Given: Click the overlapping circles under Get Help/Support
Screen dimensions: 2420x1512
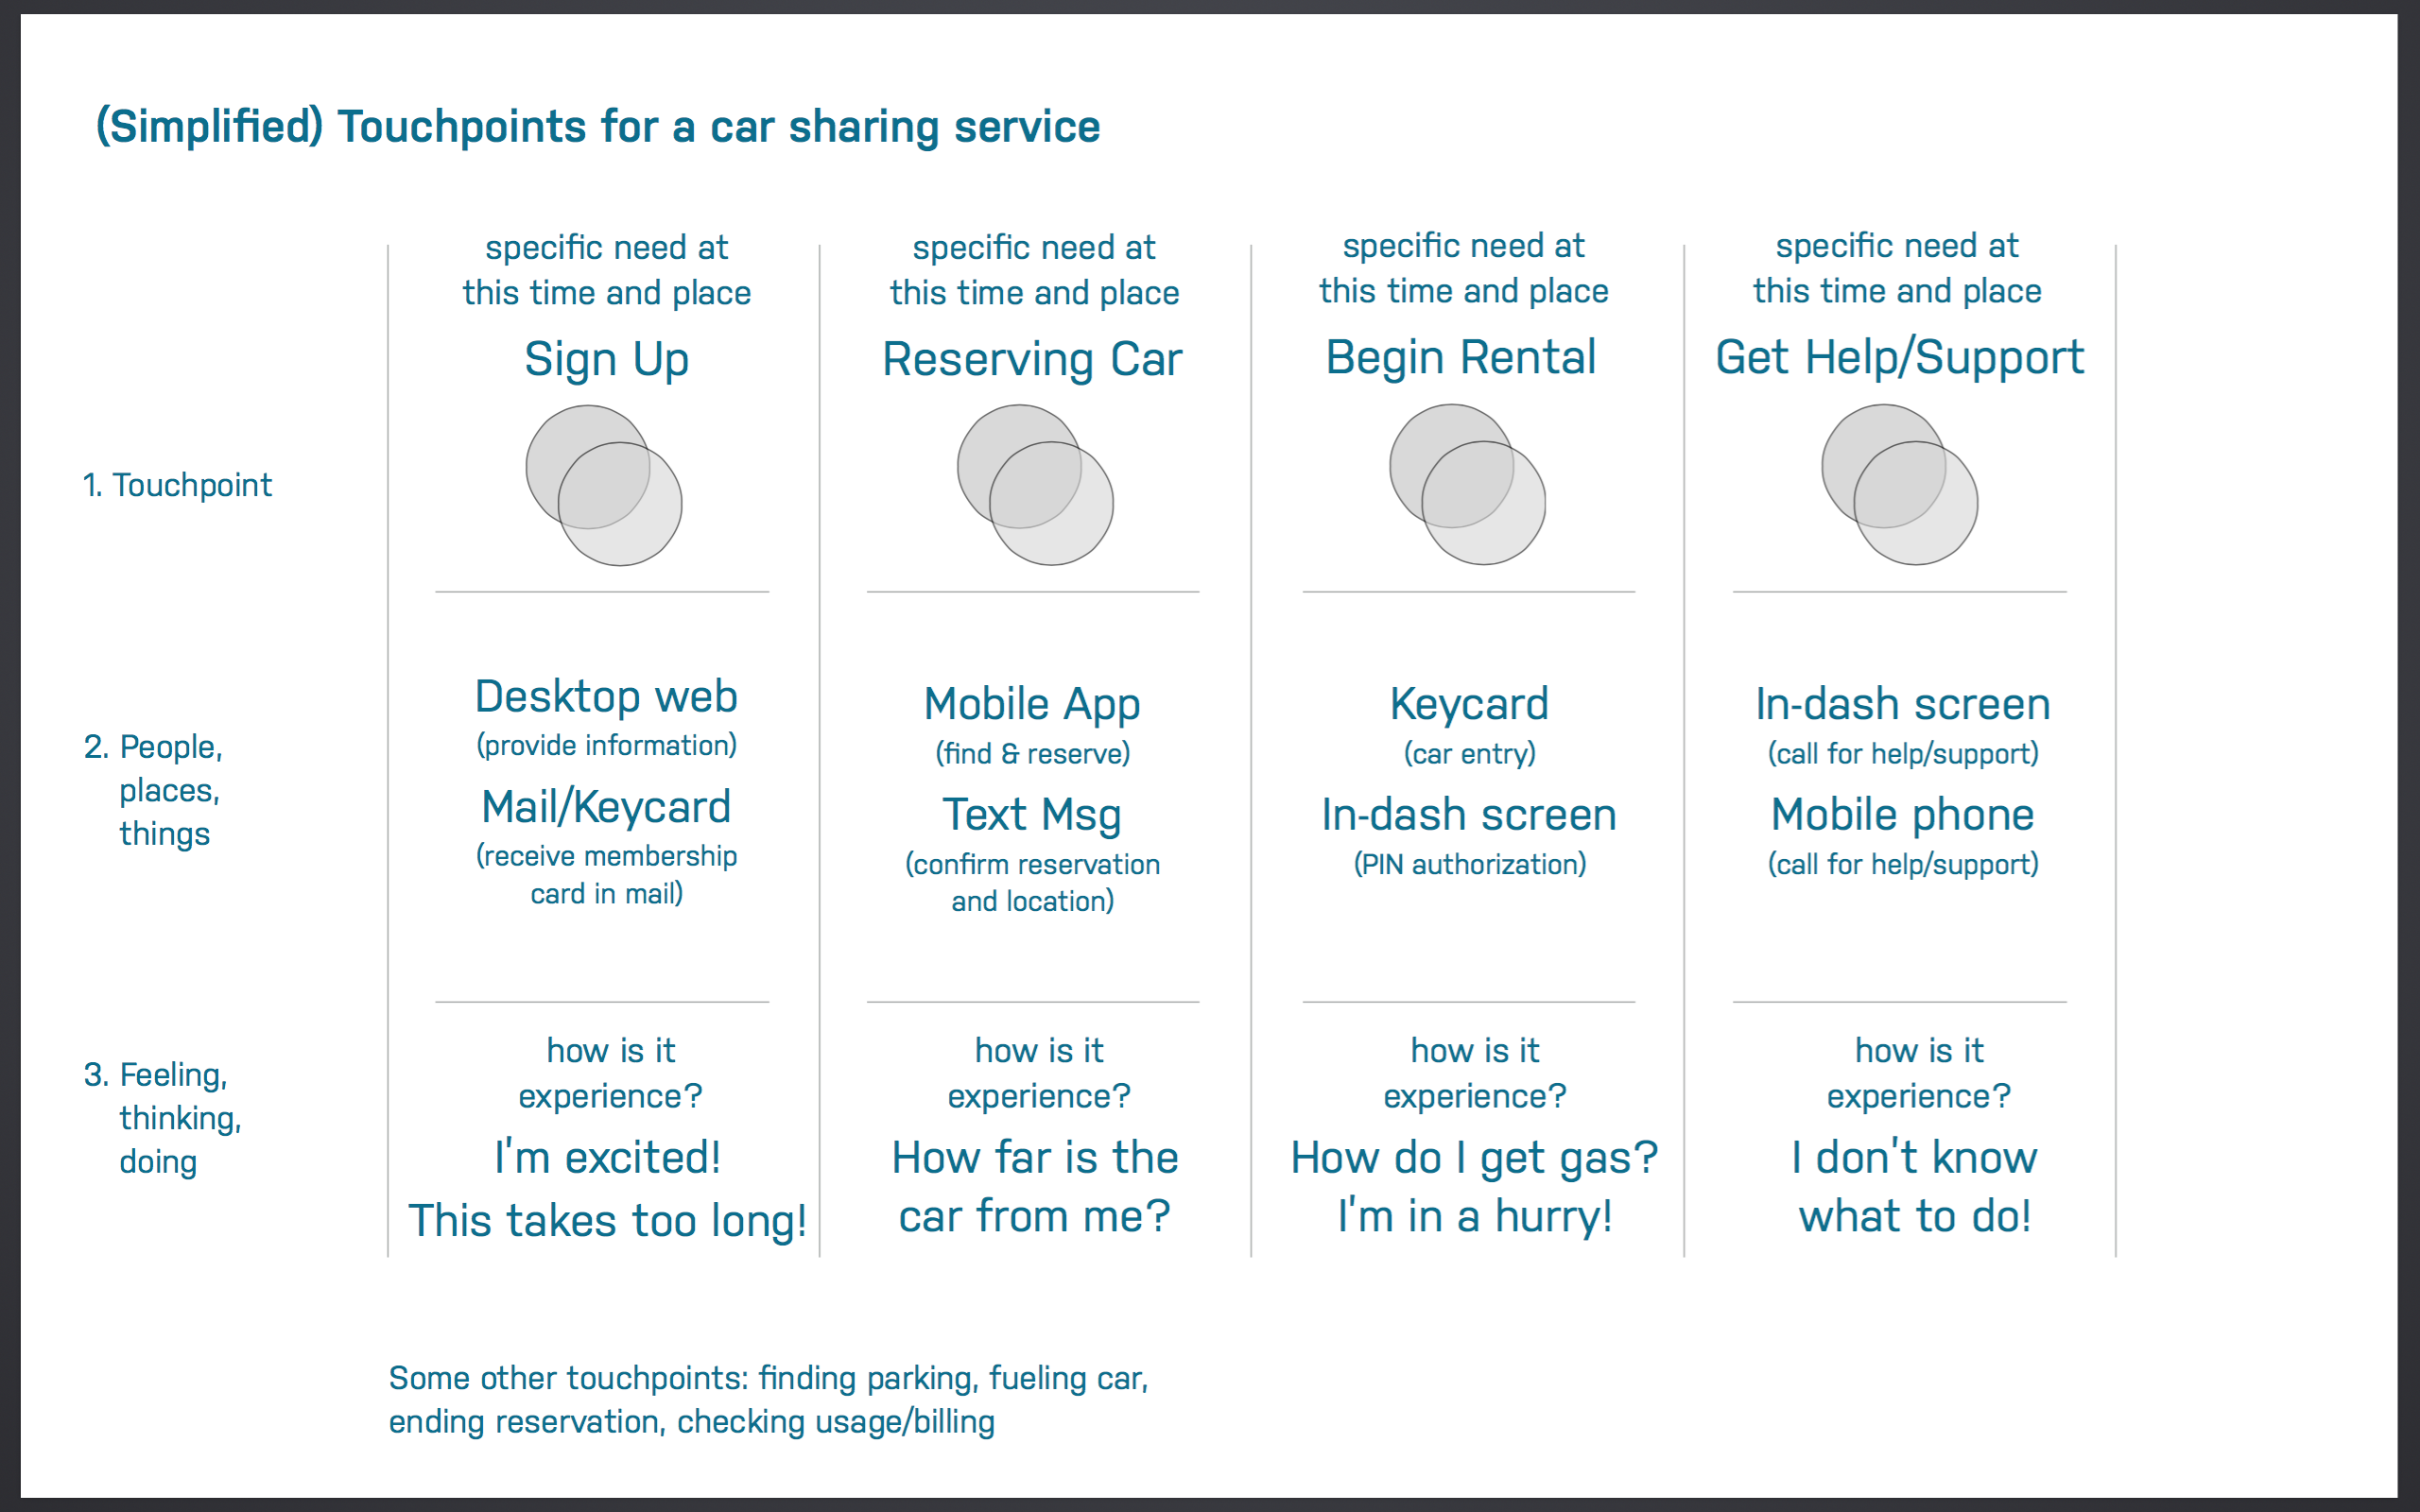Looking at the screenshot, I should click(1899, 484).
